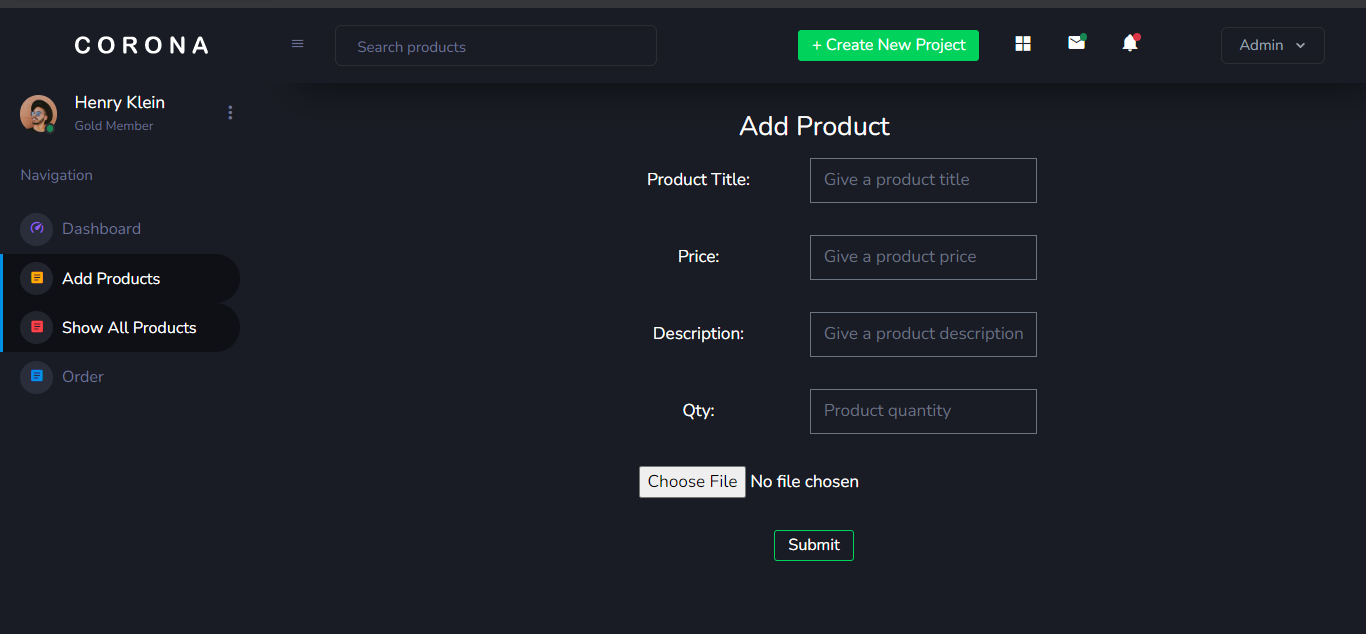Viewport: 1366px width, 634px height.
Task: Open the mail inbox icon
Action: (1076, 44)
